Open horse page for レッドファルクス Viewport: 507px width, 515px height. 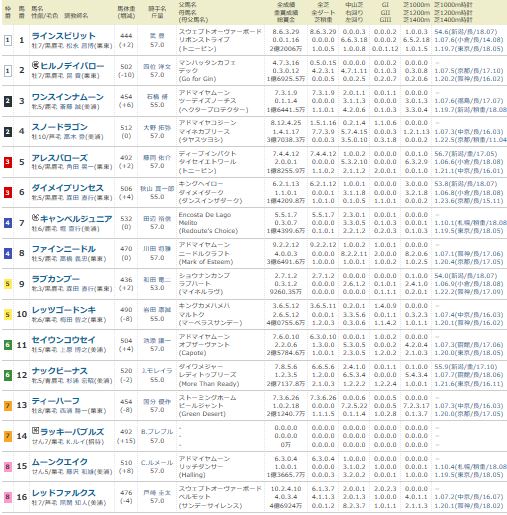(64, 493)
